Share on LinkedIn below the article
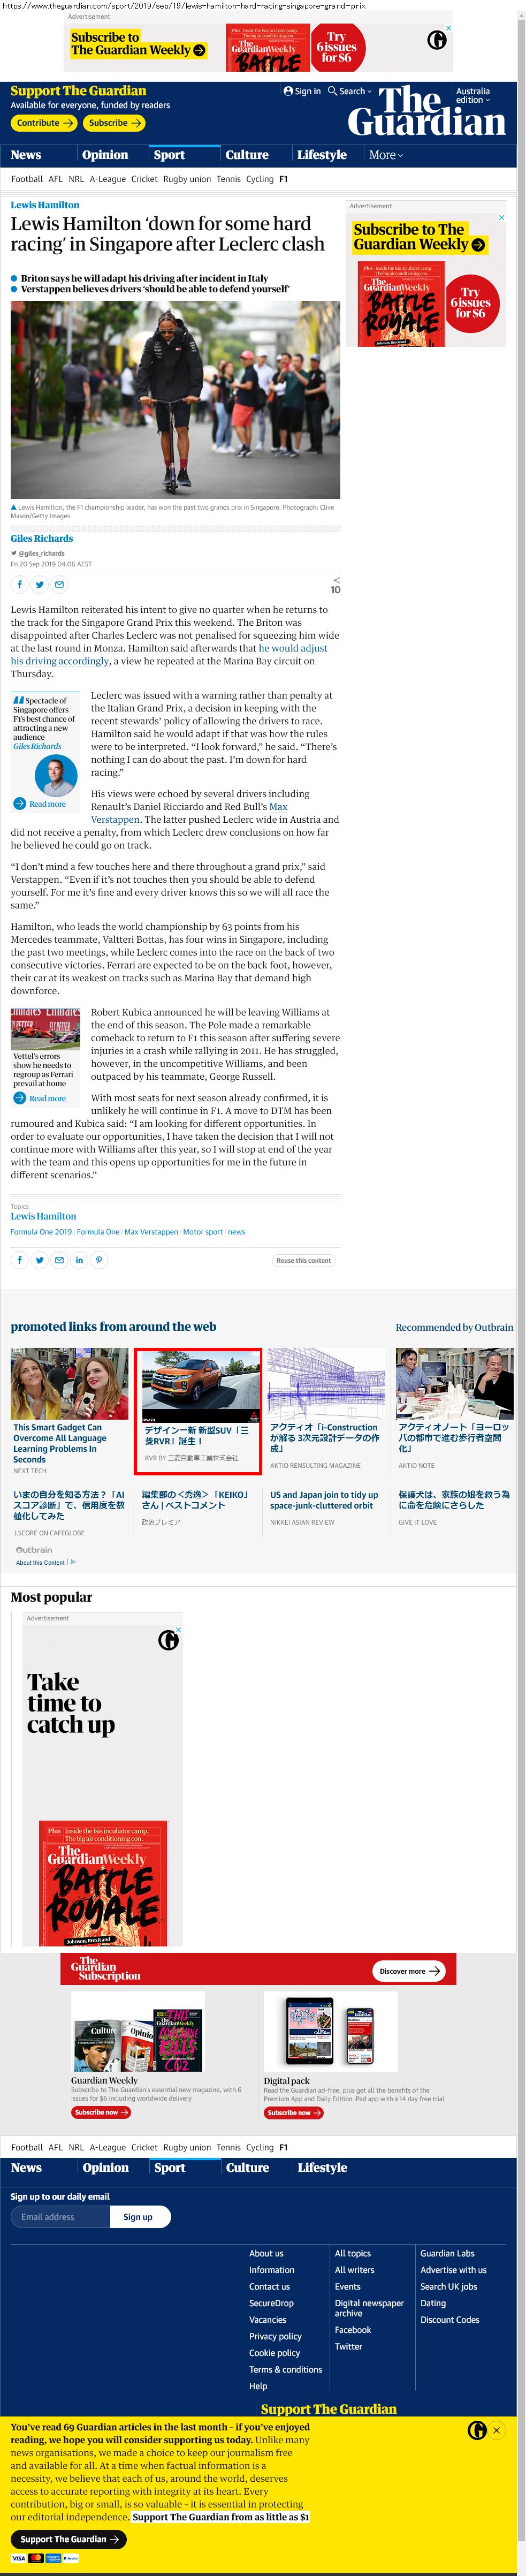Screen dimensions: 526x2576 [x=79, y=1260]
